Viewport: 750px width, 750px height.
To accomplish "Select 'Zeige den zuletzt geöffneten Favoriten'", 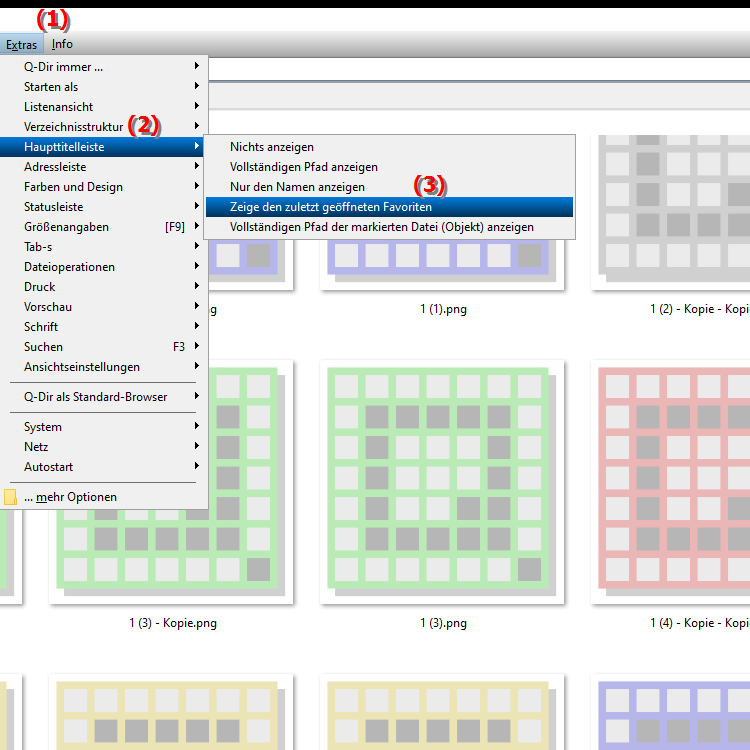I will pyautogui.click(x=389, y=207).
